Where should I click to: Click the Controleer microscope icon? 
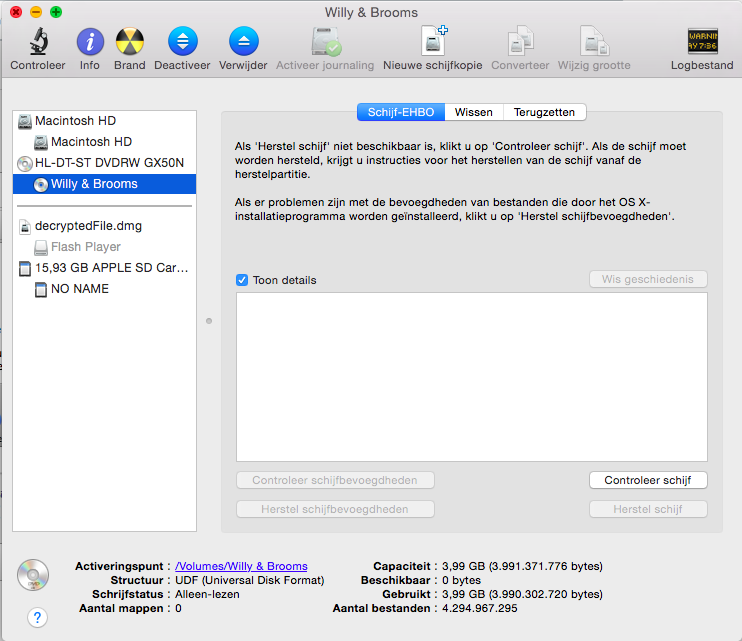(38, 42)
